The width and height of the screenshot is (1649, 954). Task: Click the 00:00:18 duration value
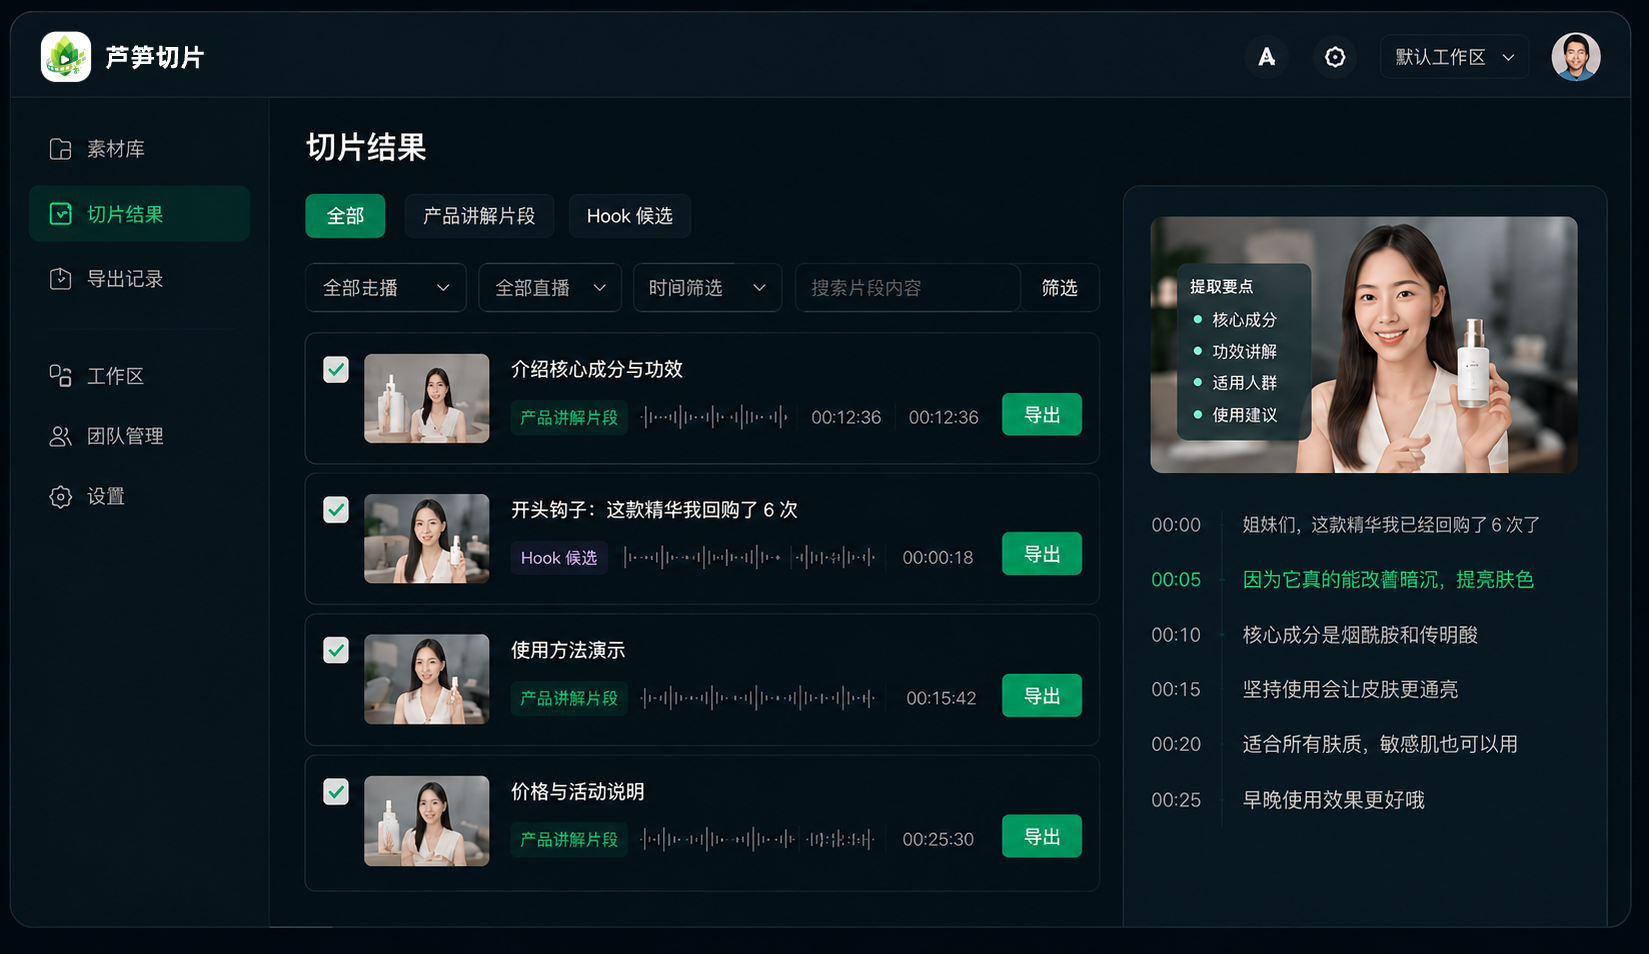pyautogui.click(x=938, y=558)
